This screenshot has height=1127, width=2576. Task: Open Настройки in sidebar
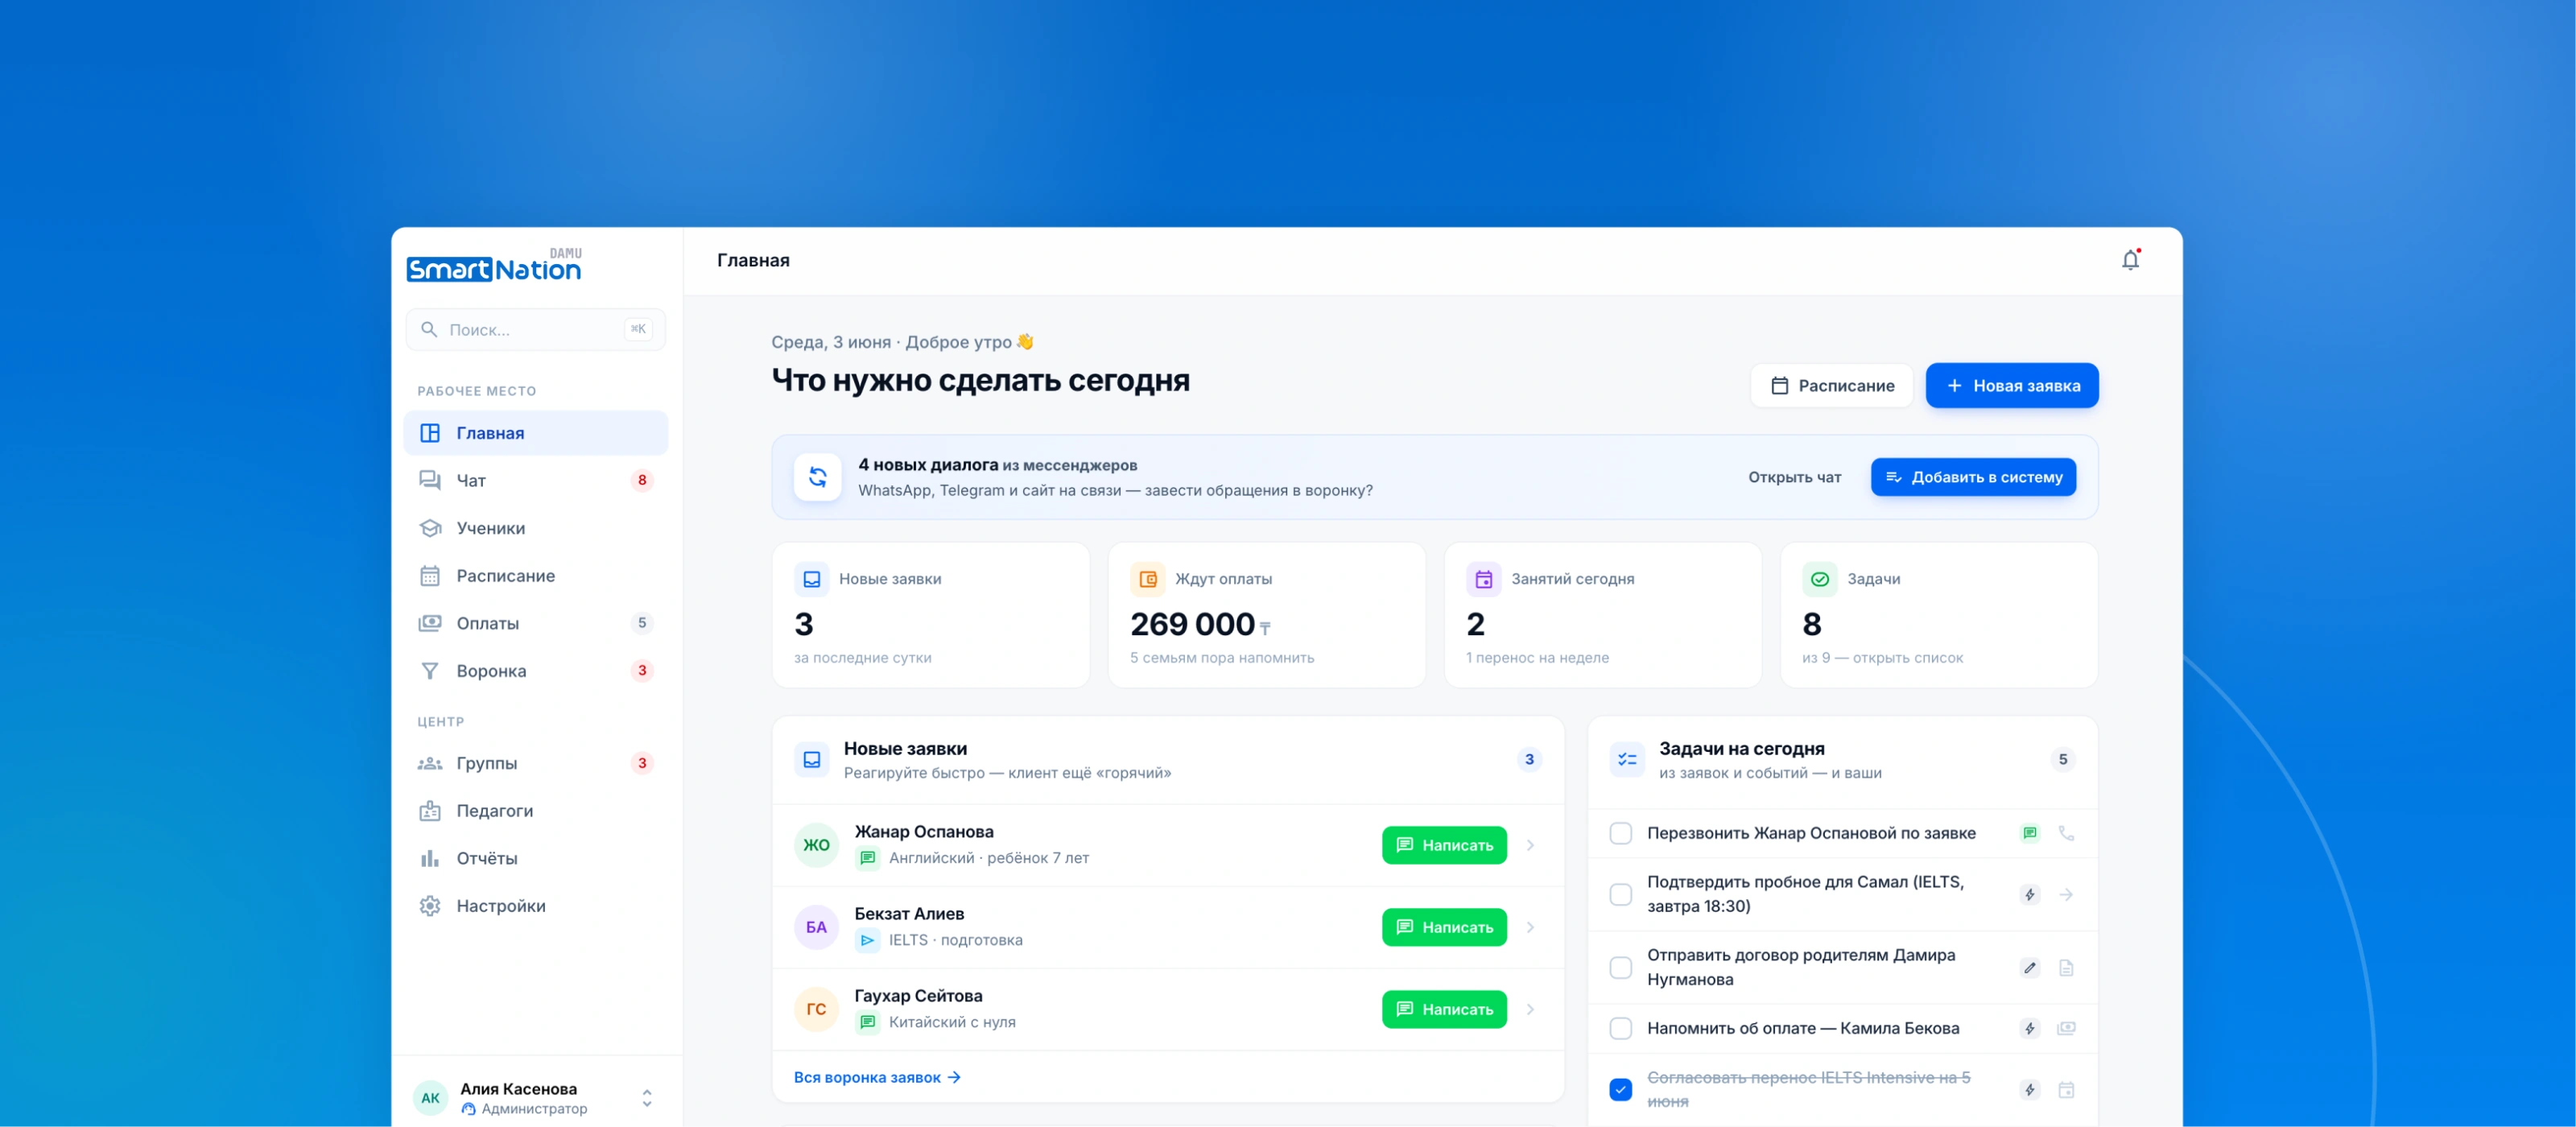[x=536, y=905]
